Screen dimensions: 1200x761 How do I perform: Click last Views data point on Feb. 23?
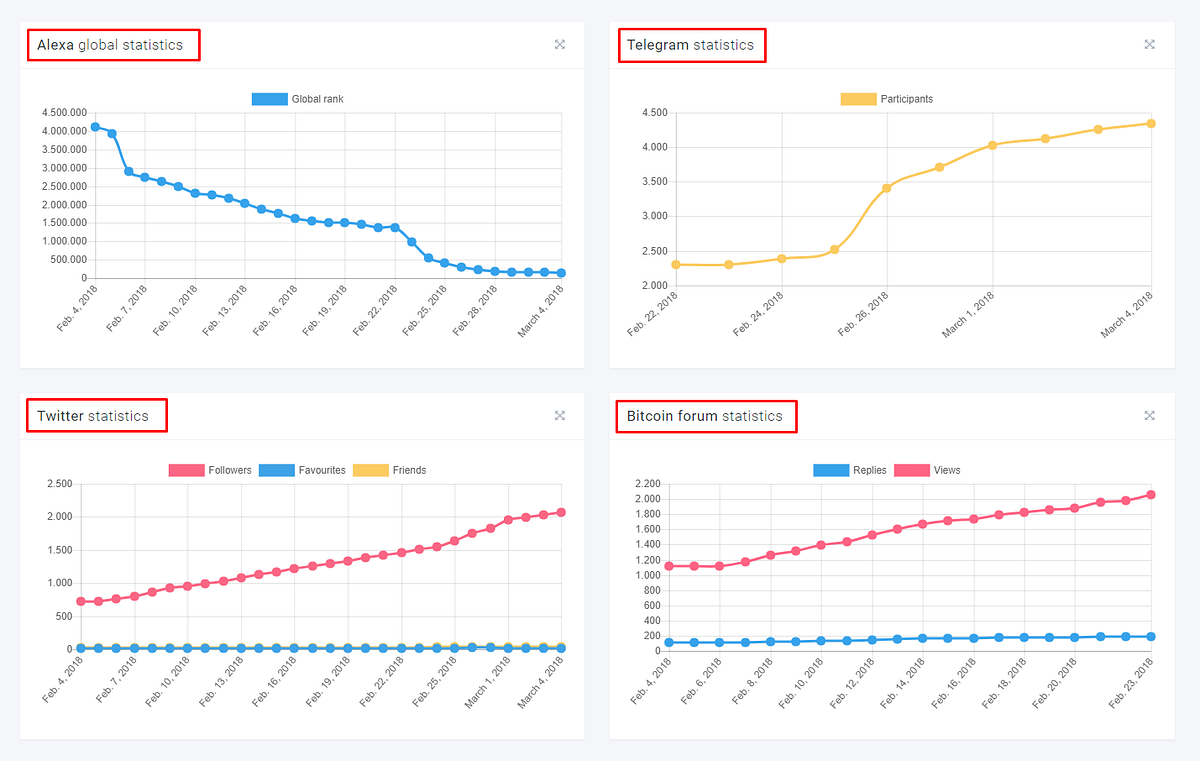[x=1151, y=495]
